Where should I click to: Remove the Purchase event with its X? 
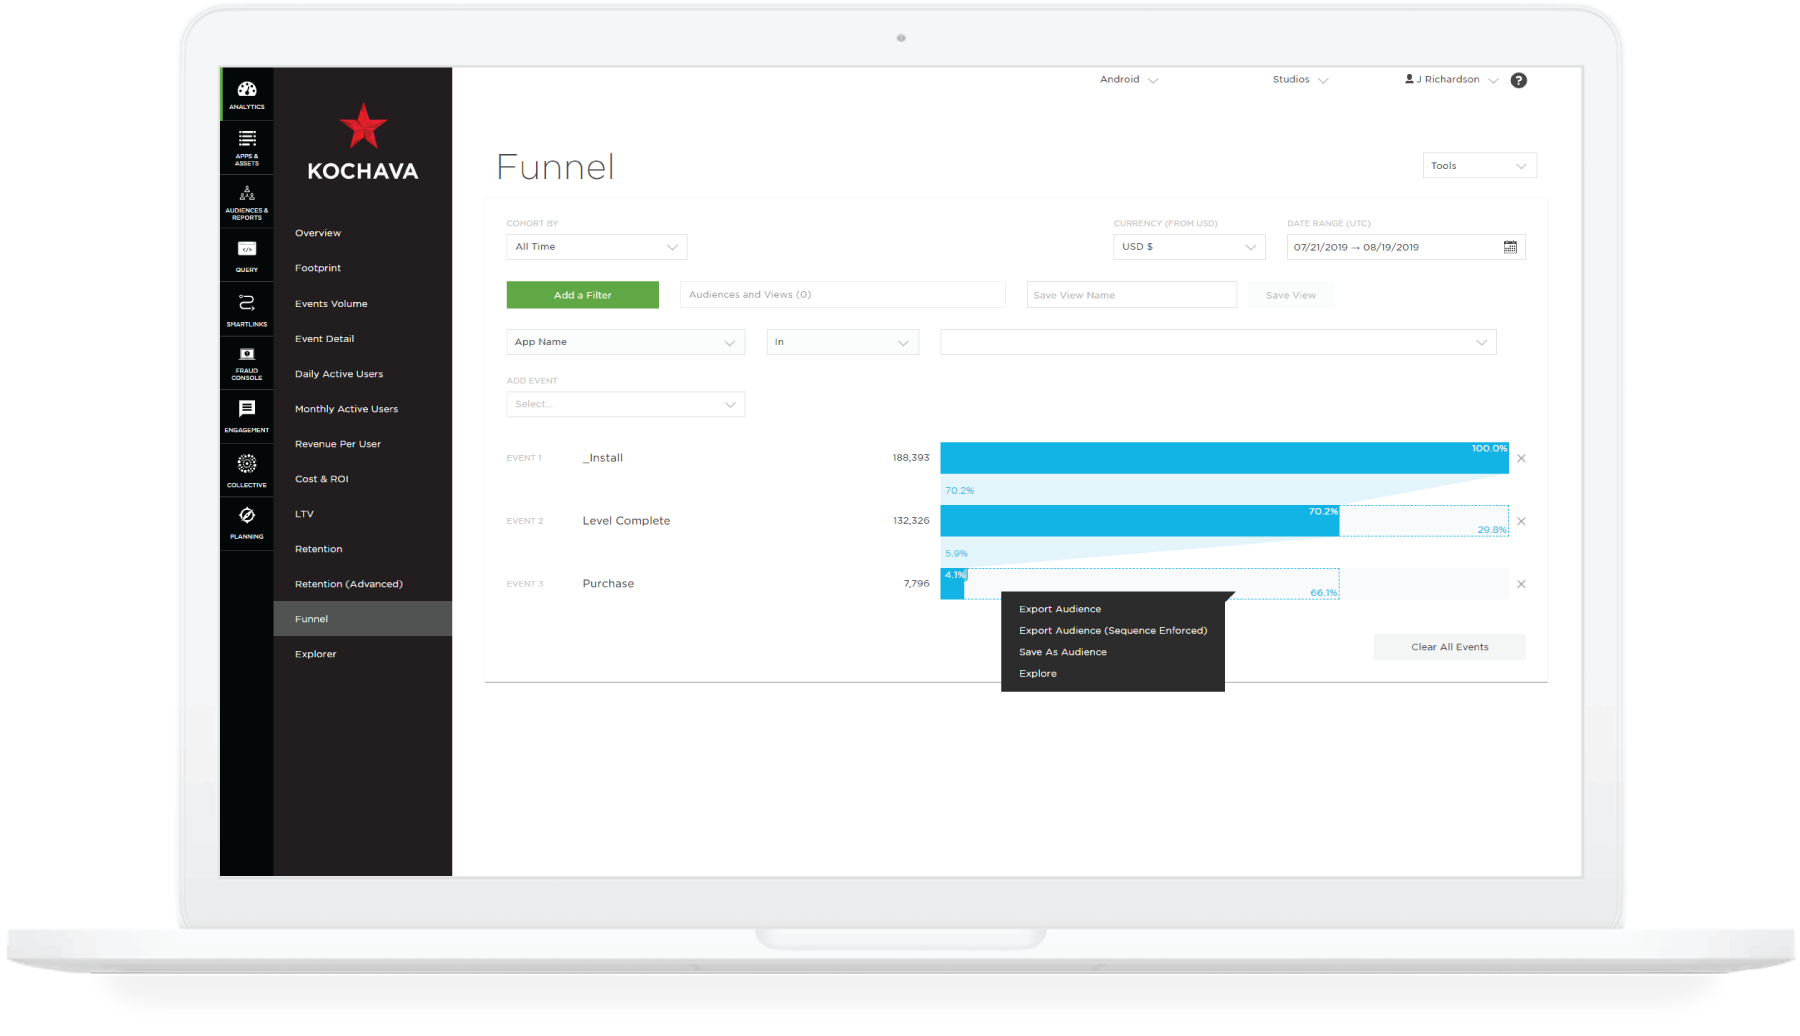point(1521,584)
